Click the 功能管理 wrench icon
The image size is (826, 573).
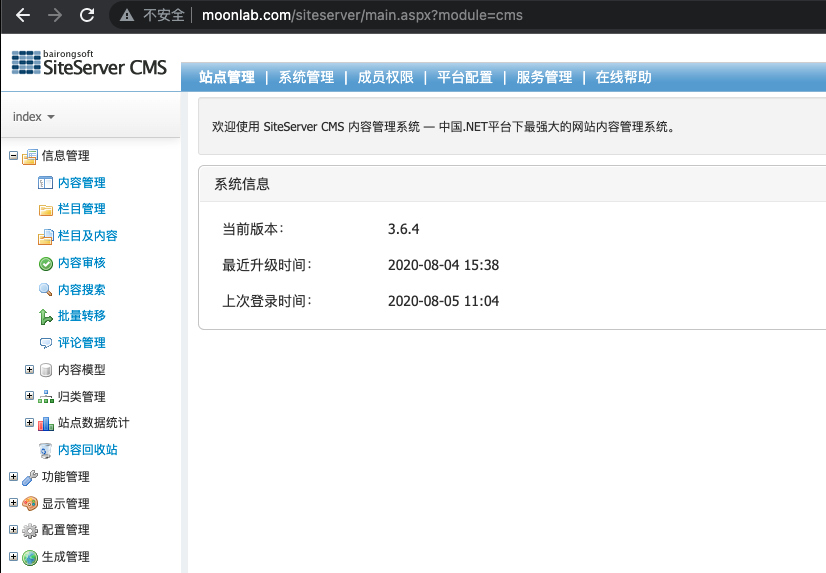pos(30,478)
